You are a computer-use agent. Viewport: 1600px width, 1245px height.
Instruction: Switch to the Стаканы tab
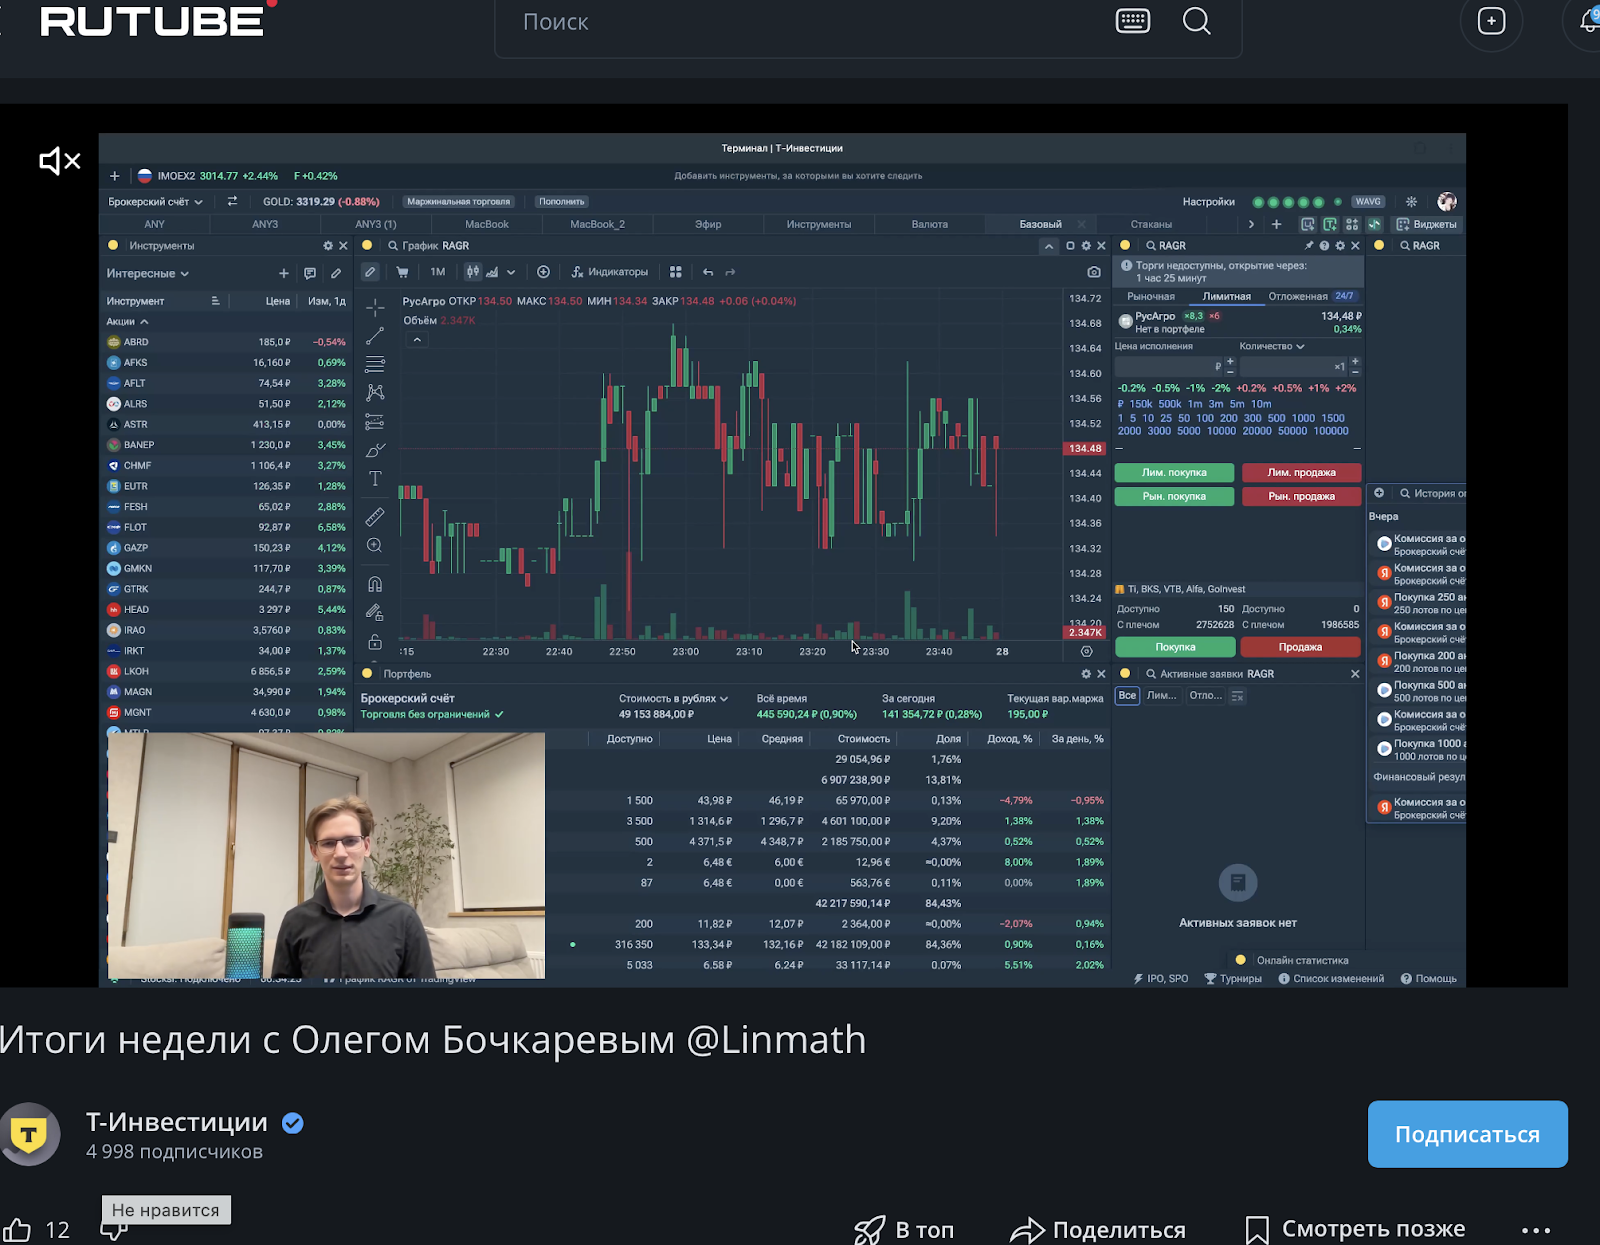(1150, 224)
